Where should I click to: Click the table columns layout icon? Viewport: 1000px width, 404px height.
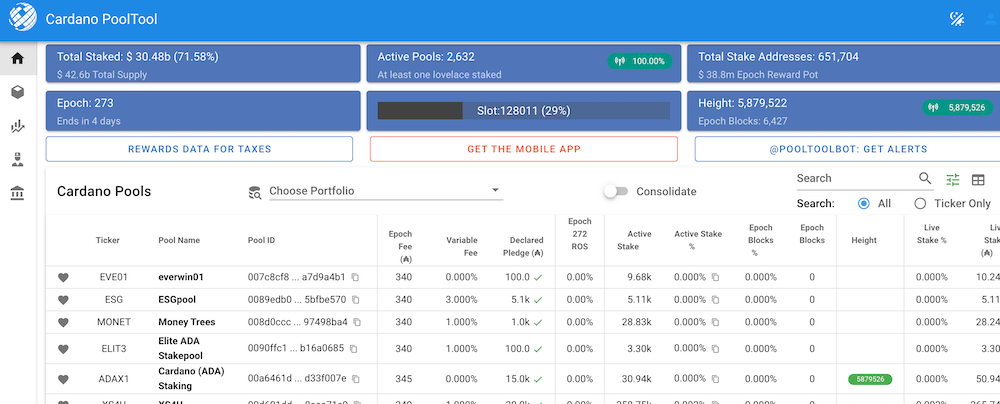(x=978, y=180)
